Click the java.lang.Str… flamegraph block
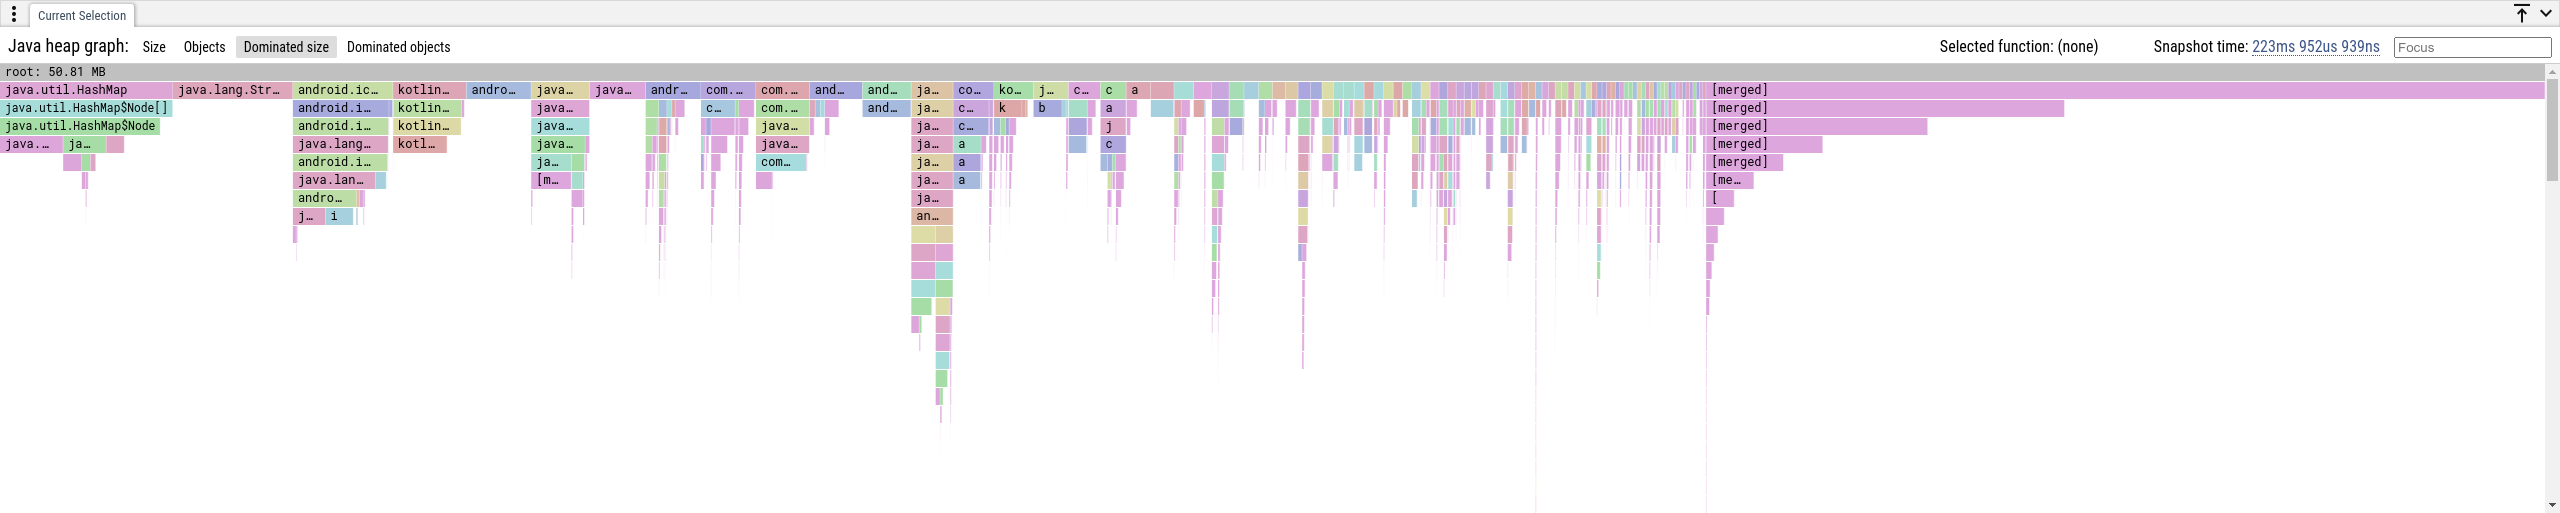The width and height of the screenshot is (2560, 513). [x=232, y=90]
